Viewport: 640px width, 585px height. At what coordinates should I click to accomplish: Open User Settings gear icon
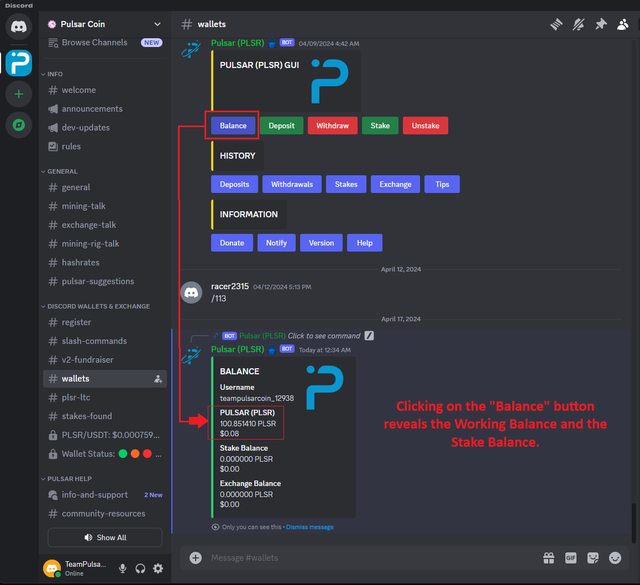158,568
